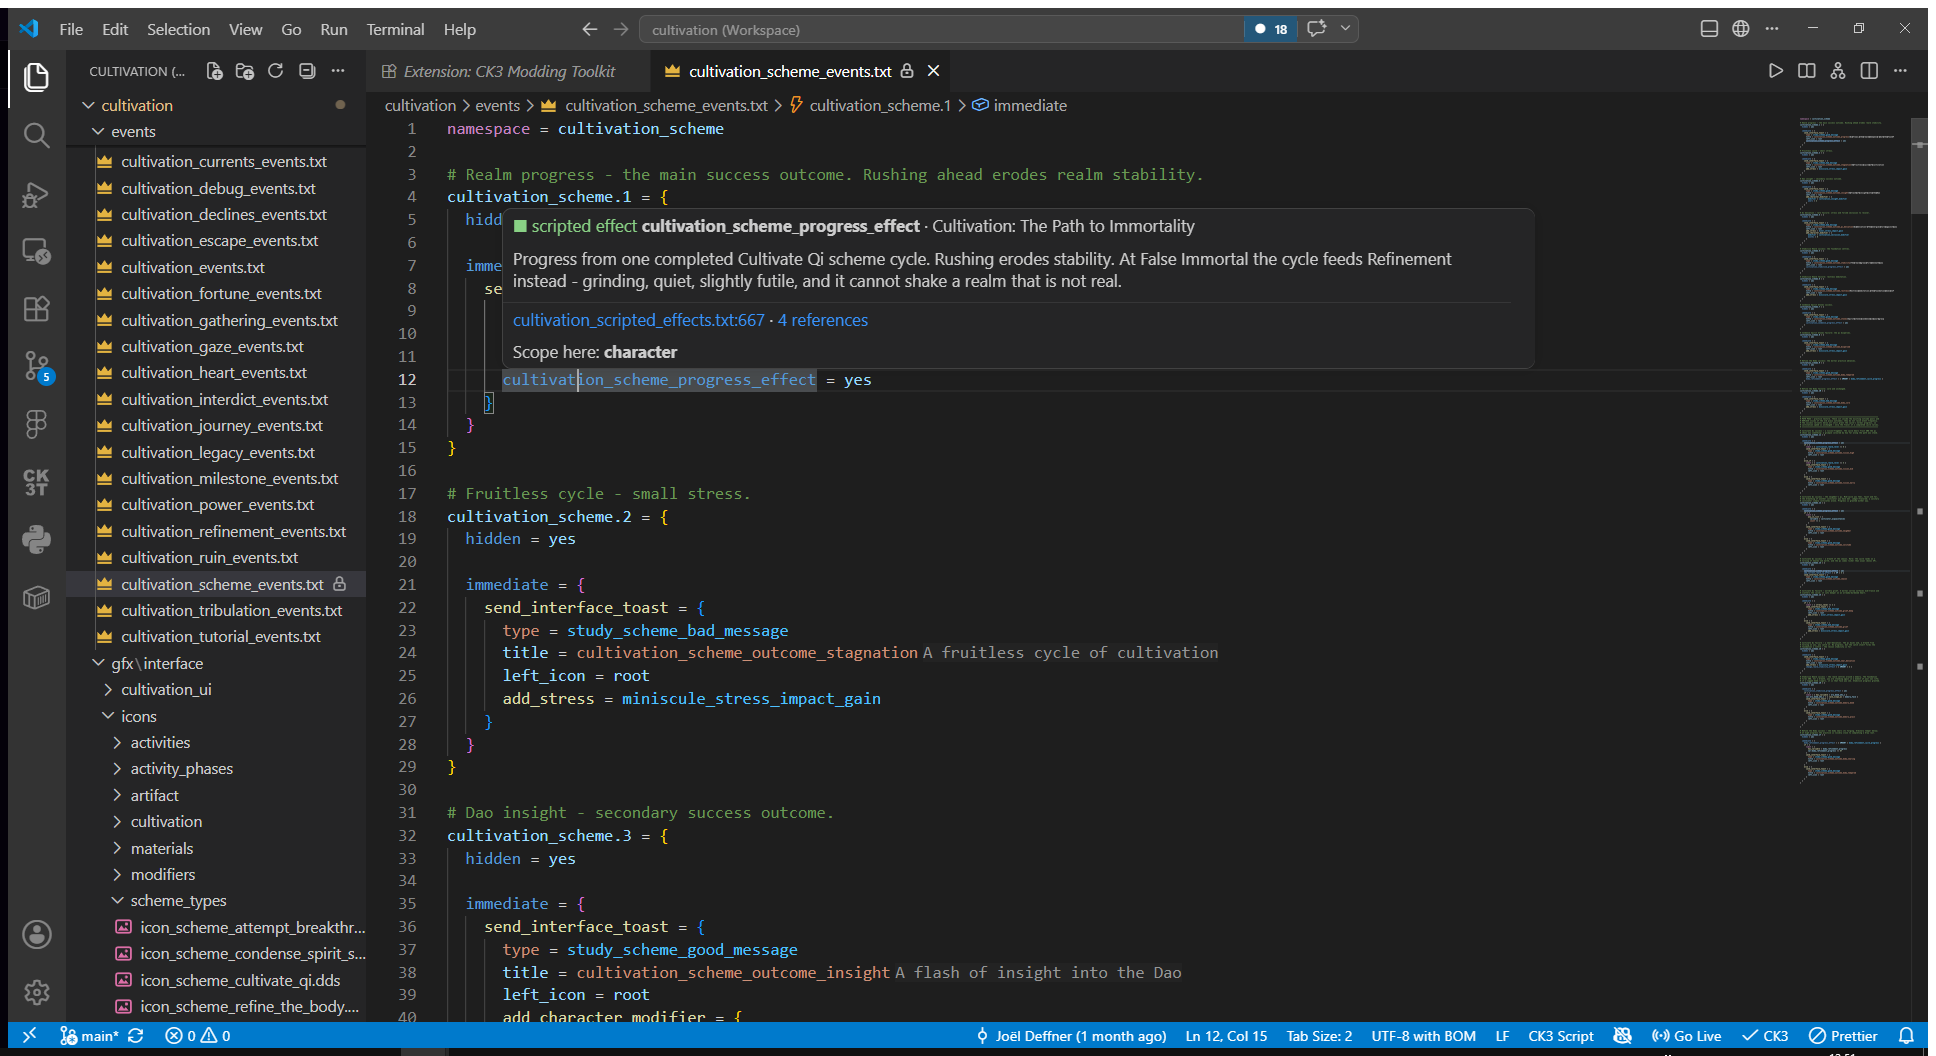Expand the cultivation_ui folder
This screenshot has height=1056, width=1936.
pyautogui.click(x=166, y=689)
